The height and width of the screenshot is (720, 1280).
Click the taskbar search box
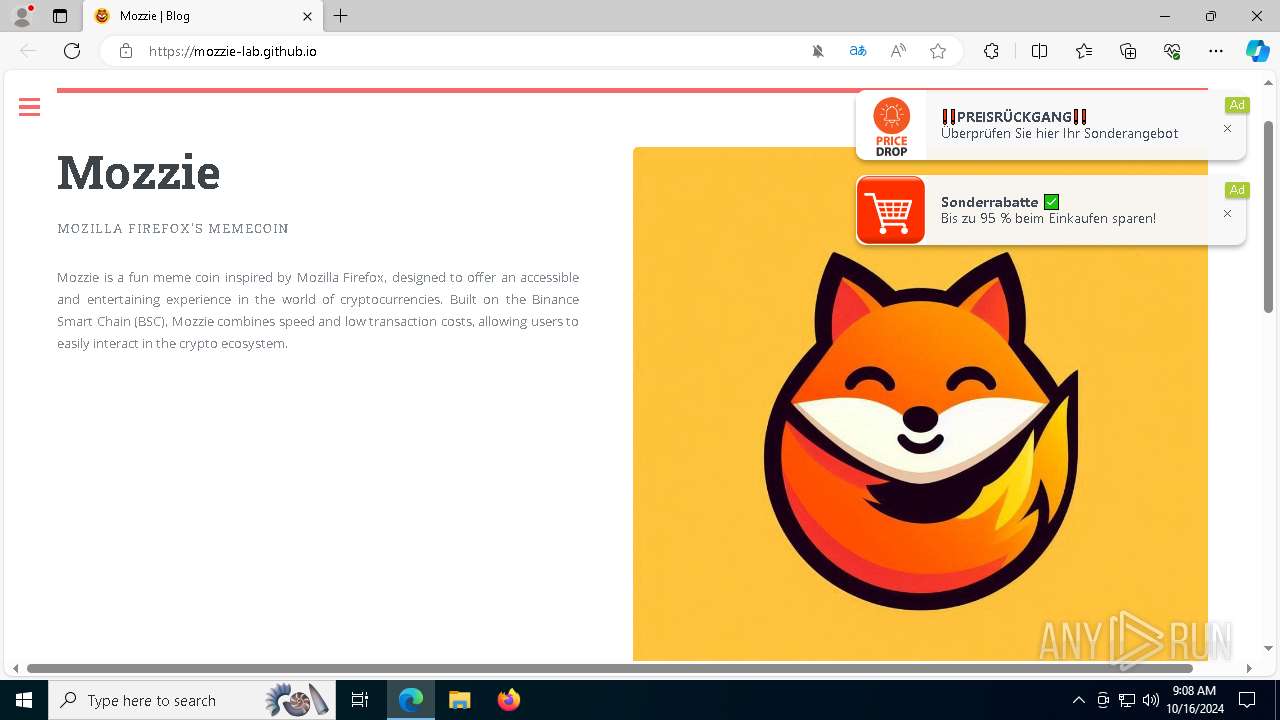point(192,700)
